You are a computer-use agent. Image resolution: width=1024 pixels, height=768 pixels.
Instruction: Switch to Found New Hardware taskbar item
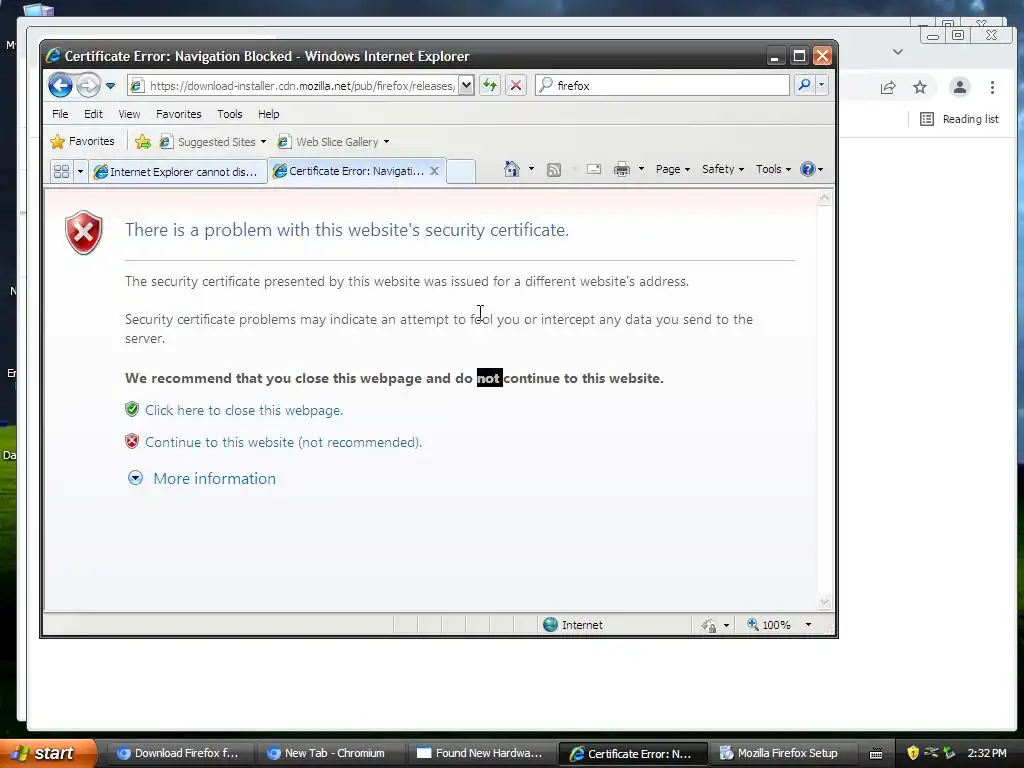pyautogui.click(x=479, y=753)
